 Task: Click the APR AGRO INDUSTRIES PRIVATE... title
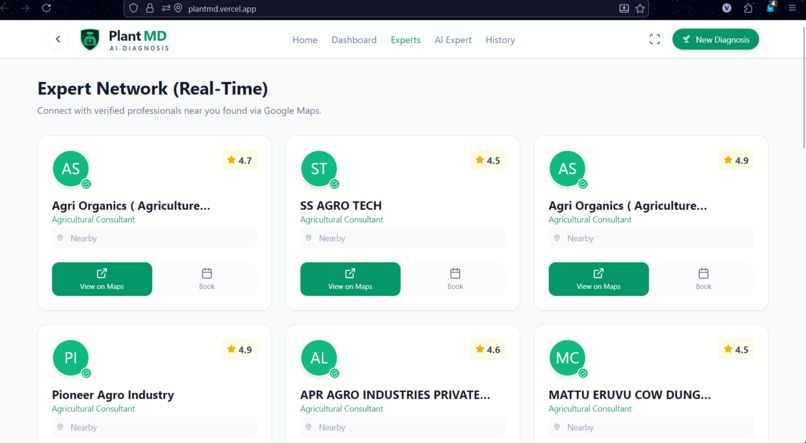(x=395, y=395)
